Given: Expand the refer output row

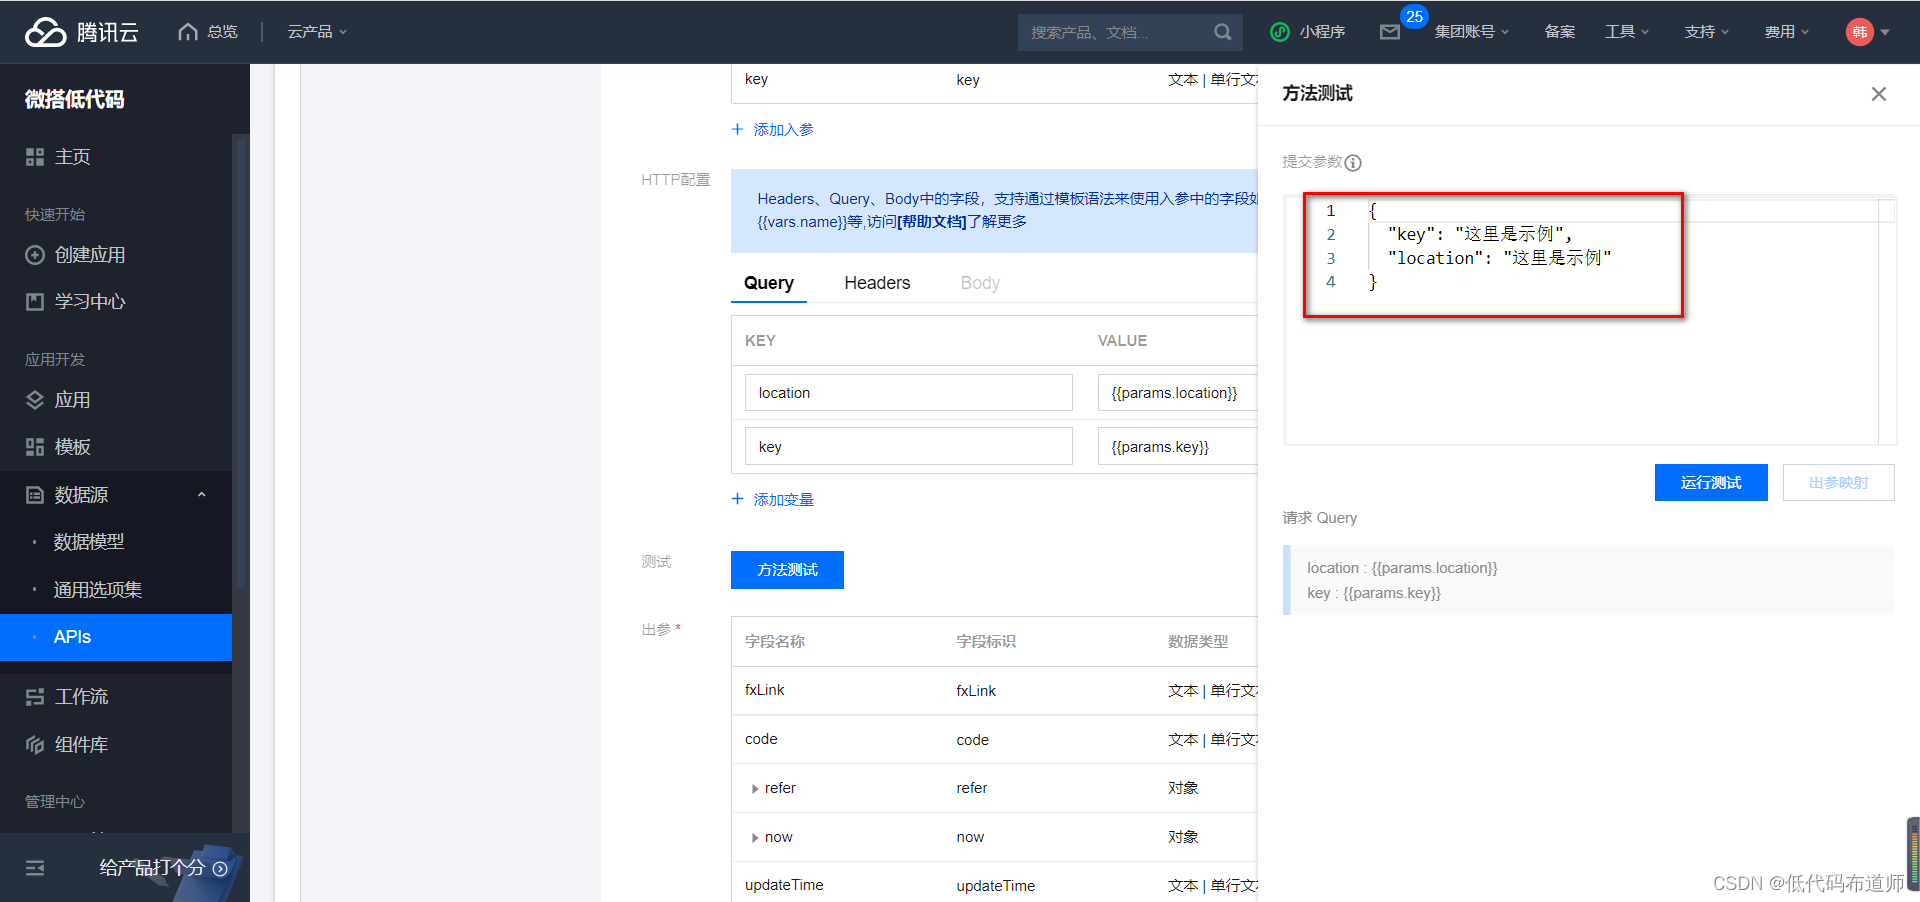Looking at the screenshot, I should tap(754, 789).
